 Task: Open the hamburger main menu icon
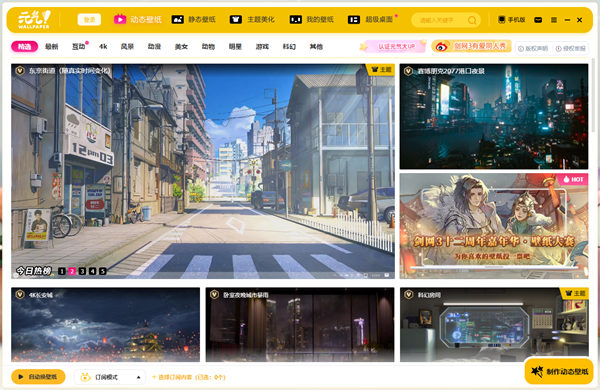[x=554, y=20]
